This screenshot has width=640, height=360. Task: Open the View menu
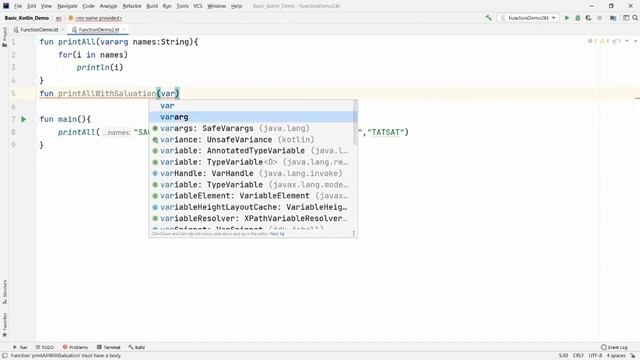point(46,6)
